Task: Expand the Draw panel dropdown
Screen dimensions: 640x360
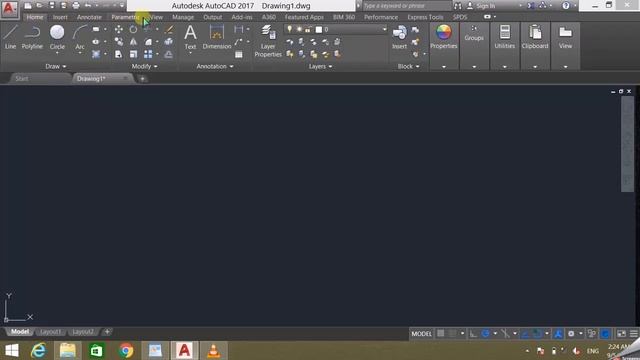Action: pyautogui.click(x=56, y=66)
